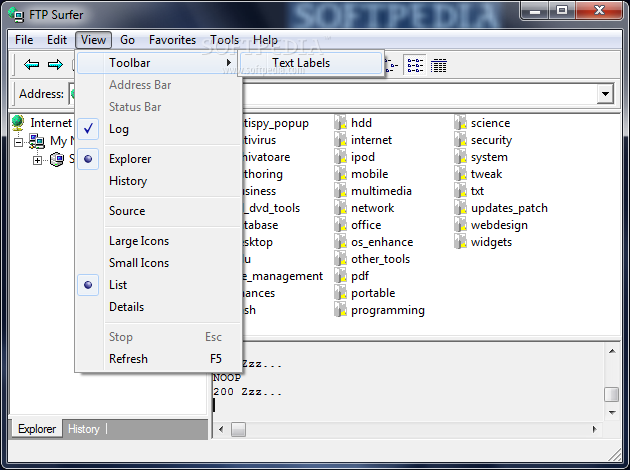Choose Refresh from View menu
Image resolution: width=630 pixels, height=470 pixels.
pos(159,359)
